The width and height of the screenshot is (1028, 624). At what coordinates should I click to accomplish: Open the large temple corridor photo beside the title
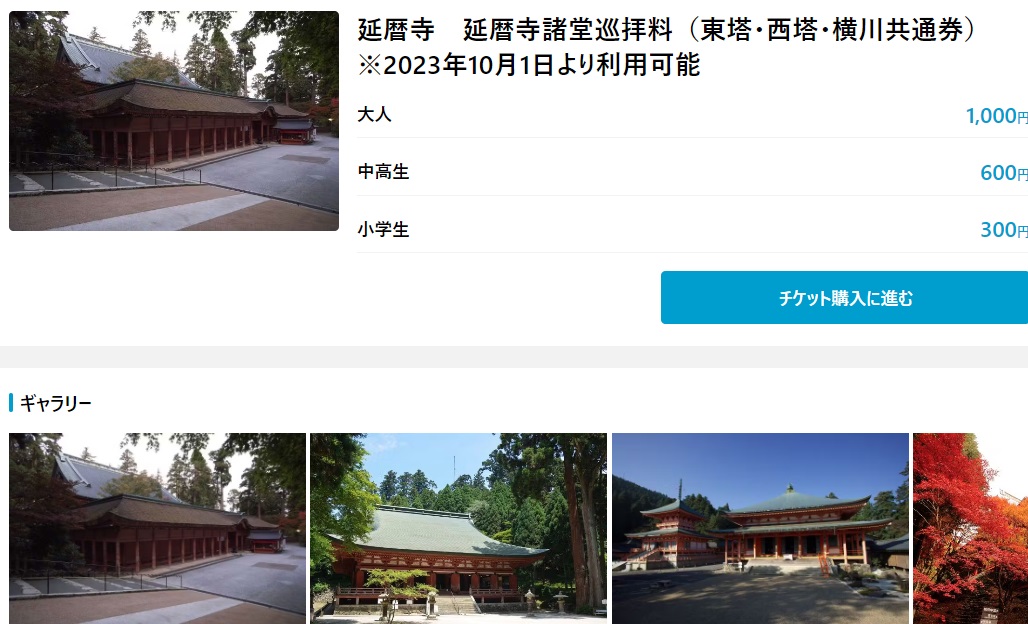tap(174, 121)
